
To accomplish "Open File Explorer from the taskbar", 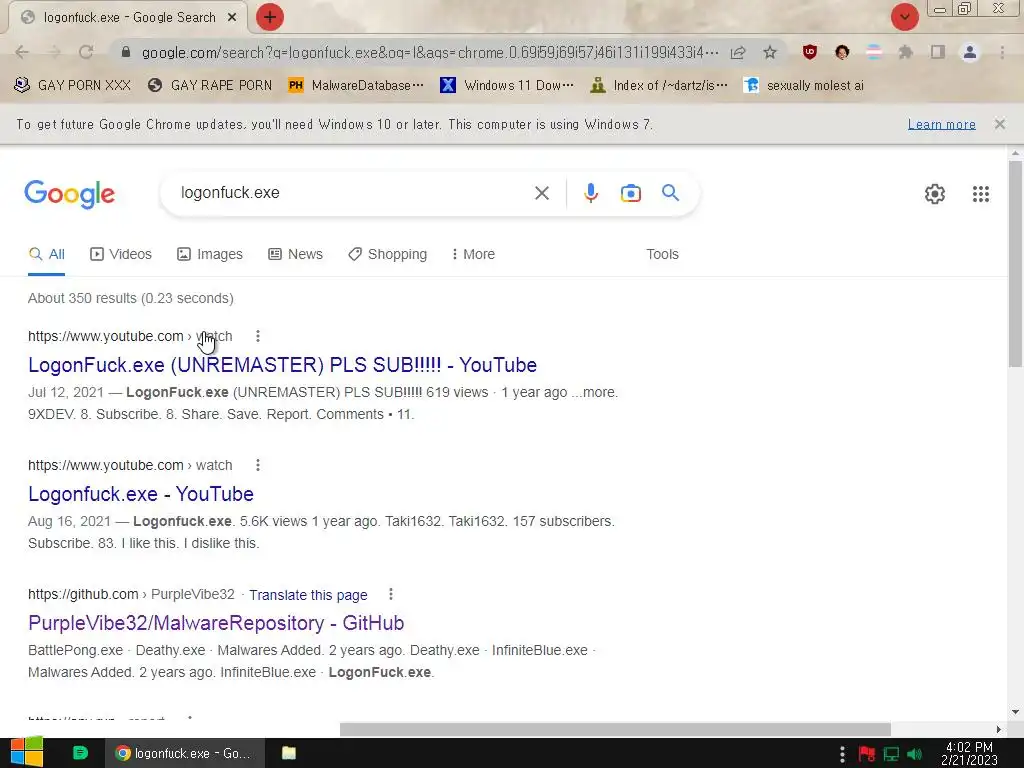I will [x=289, y=753].
